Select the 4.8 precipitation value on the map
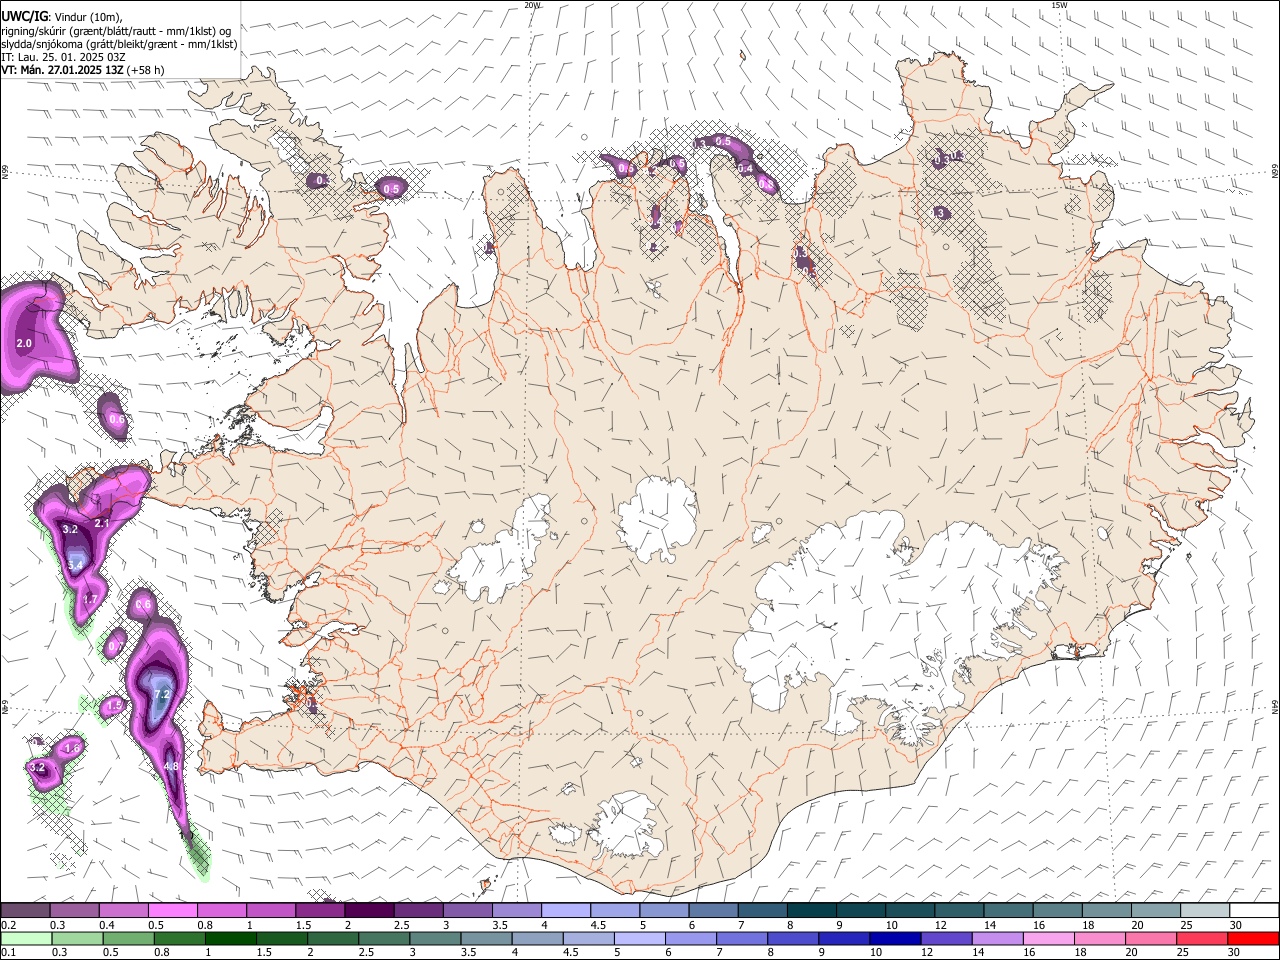This screenshot has width=1280, height=960. pyautogui.click(x=170, y=767)
